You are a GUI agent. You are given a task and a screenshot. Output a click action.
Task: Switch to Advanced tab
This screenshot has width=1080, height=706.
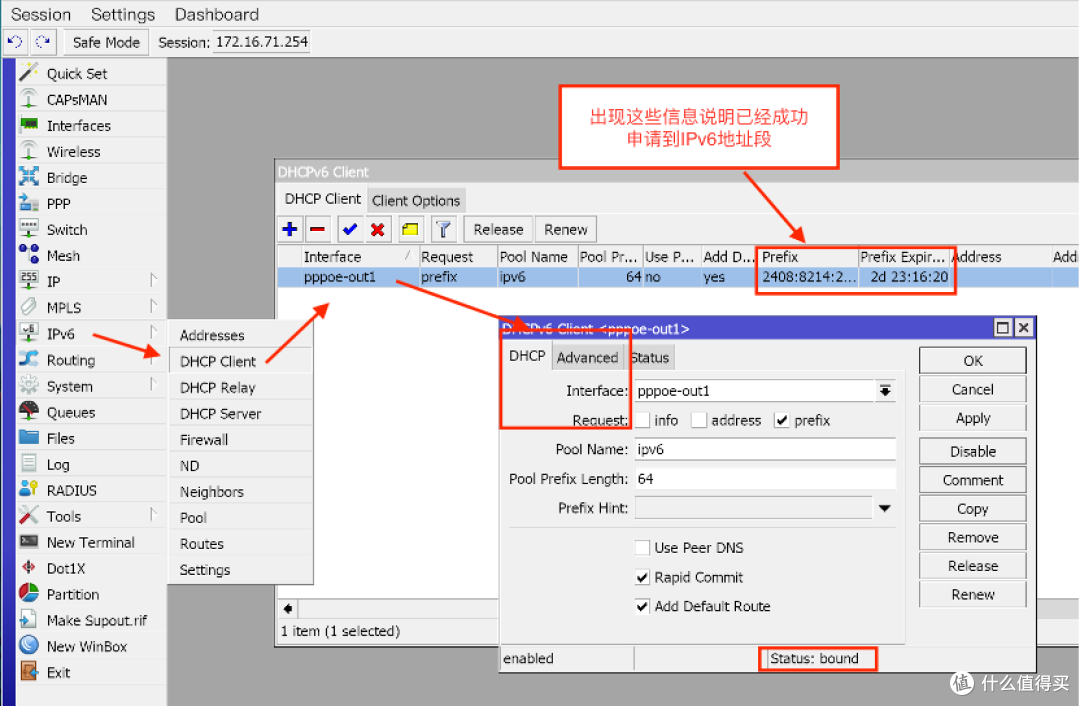[588, 357]
